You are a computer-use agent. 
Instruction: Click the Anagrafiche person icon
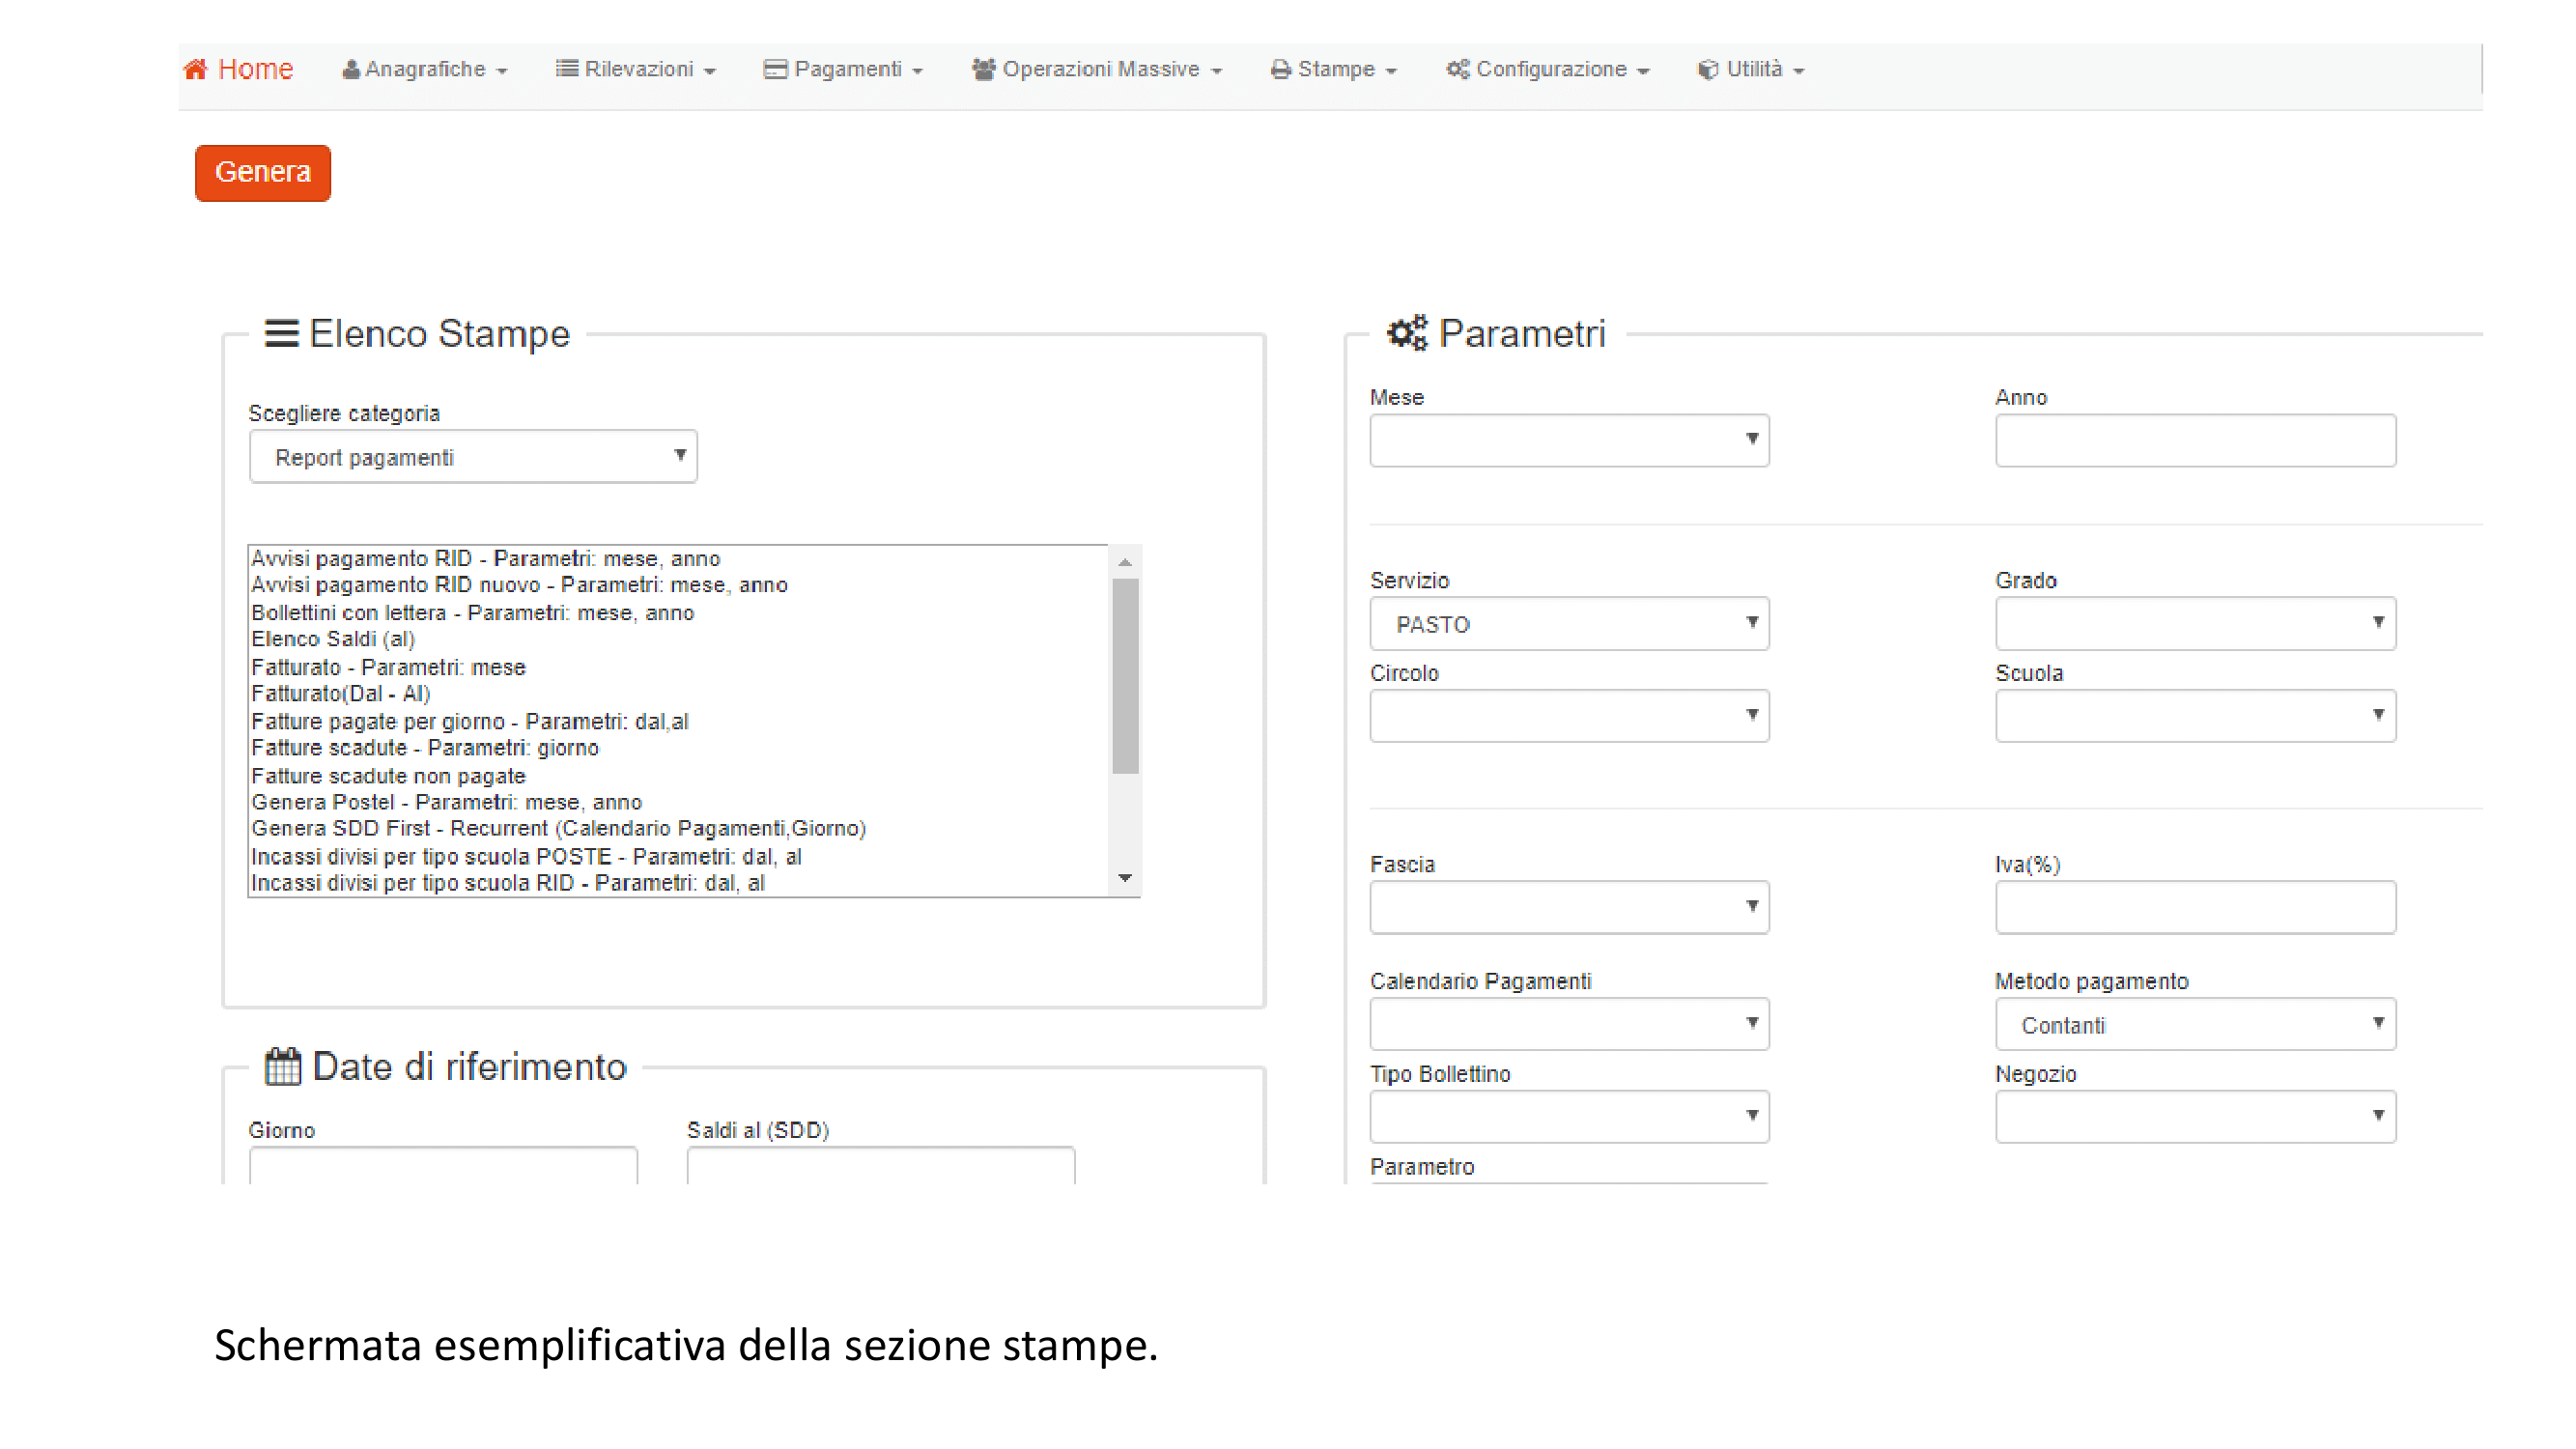(x=351, y=69)
